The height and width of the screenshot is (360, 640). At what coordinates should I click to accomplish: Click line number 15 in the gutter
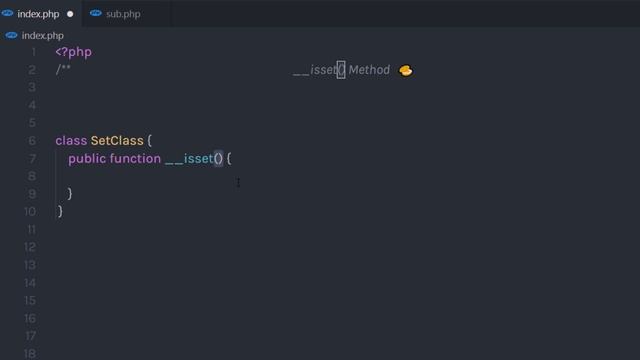pos(30,301)
